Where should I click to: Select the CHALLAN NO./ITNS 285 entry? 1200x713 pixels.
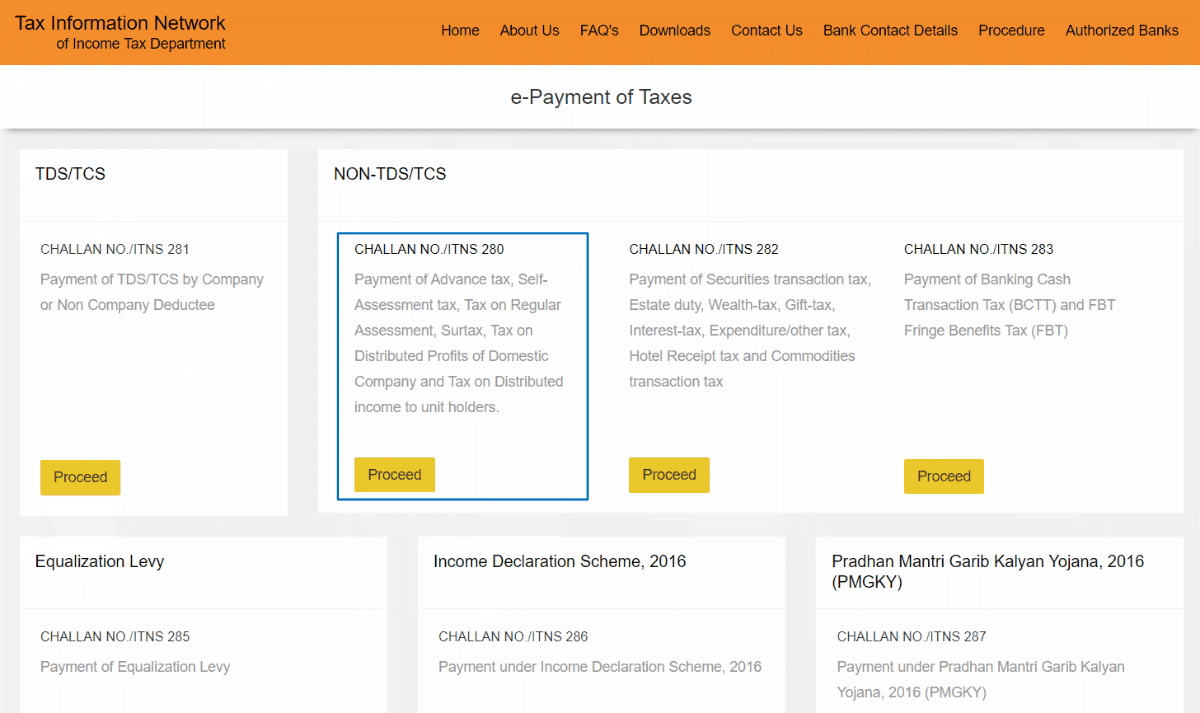115,636
